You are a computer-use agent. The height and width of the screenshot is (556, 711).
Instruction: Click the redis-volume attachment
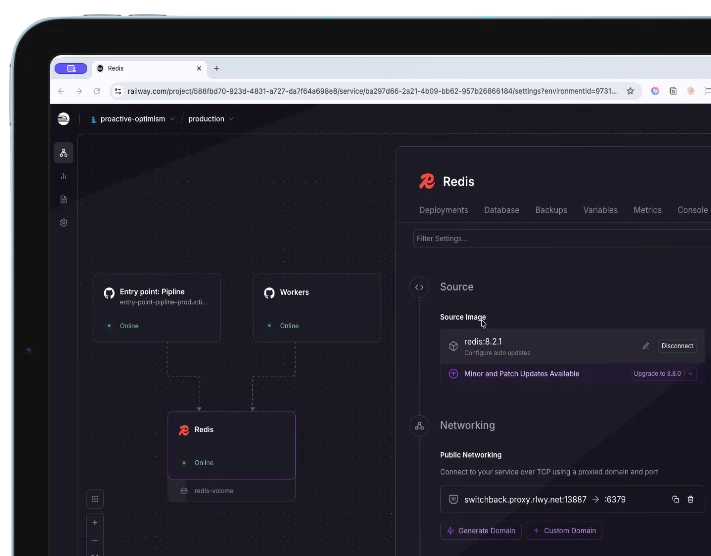point(231,491)
